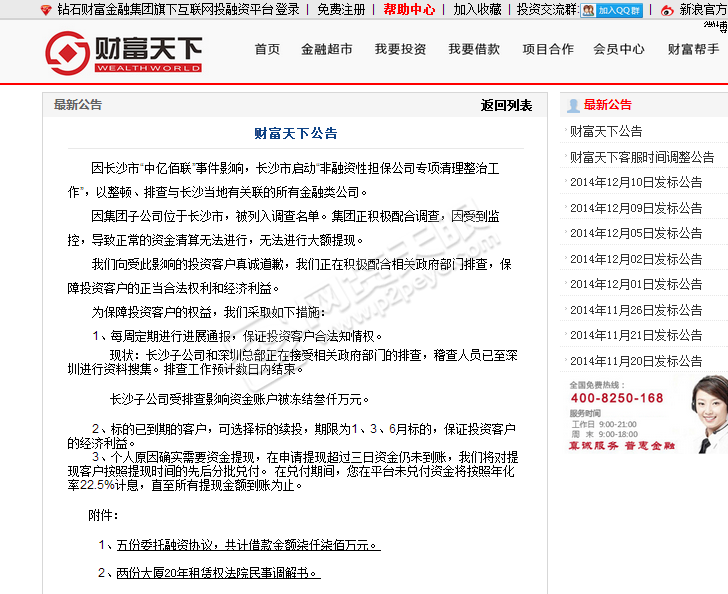Click the article title 财富天下公告
This screenshot has height=594, width=728.
pos(296,134)
